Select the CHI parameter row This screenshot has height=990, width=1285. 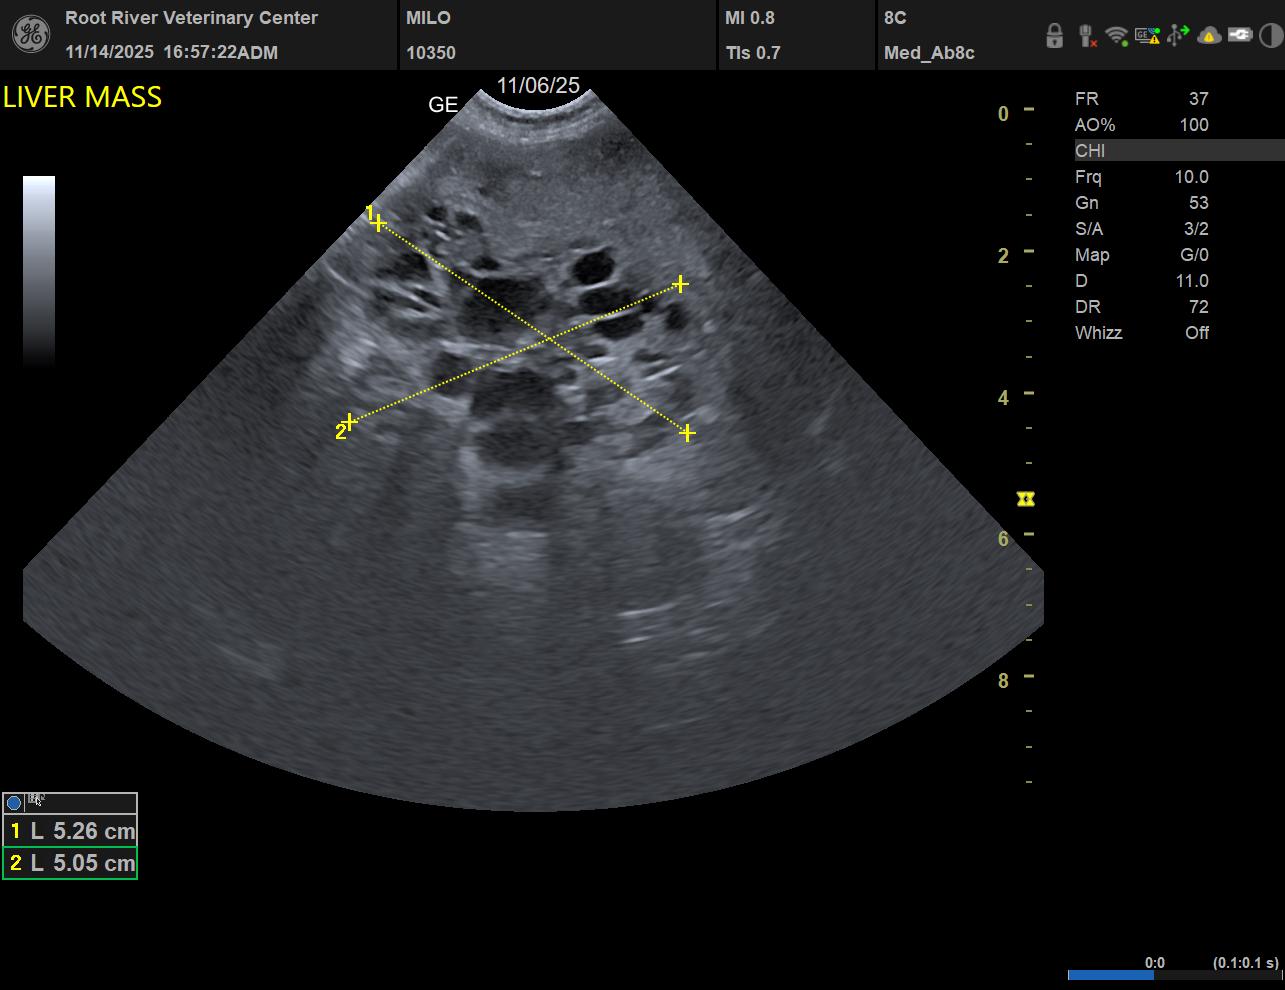click(1179, 151)
